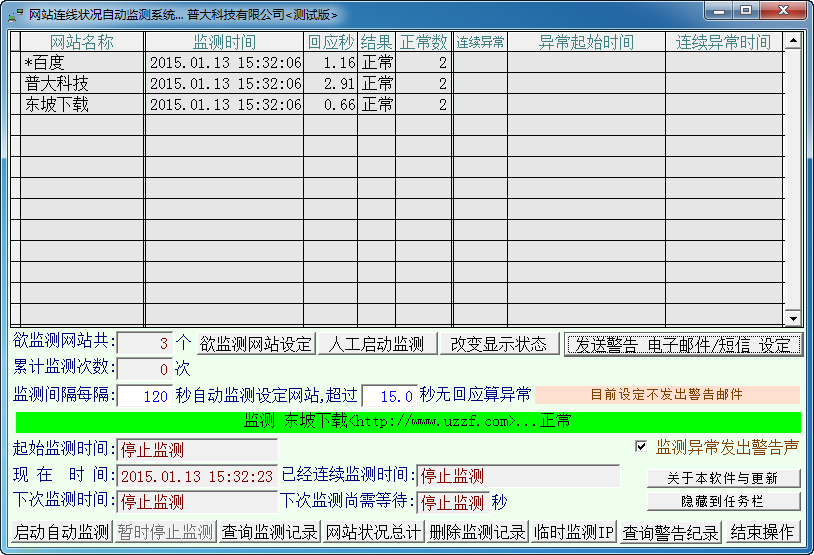Click 删除监测记录 button
The width and height of the screenshot is (814, 555).
click(478, 532)
